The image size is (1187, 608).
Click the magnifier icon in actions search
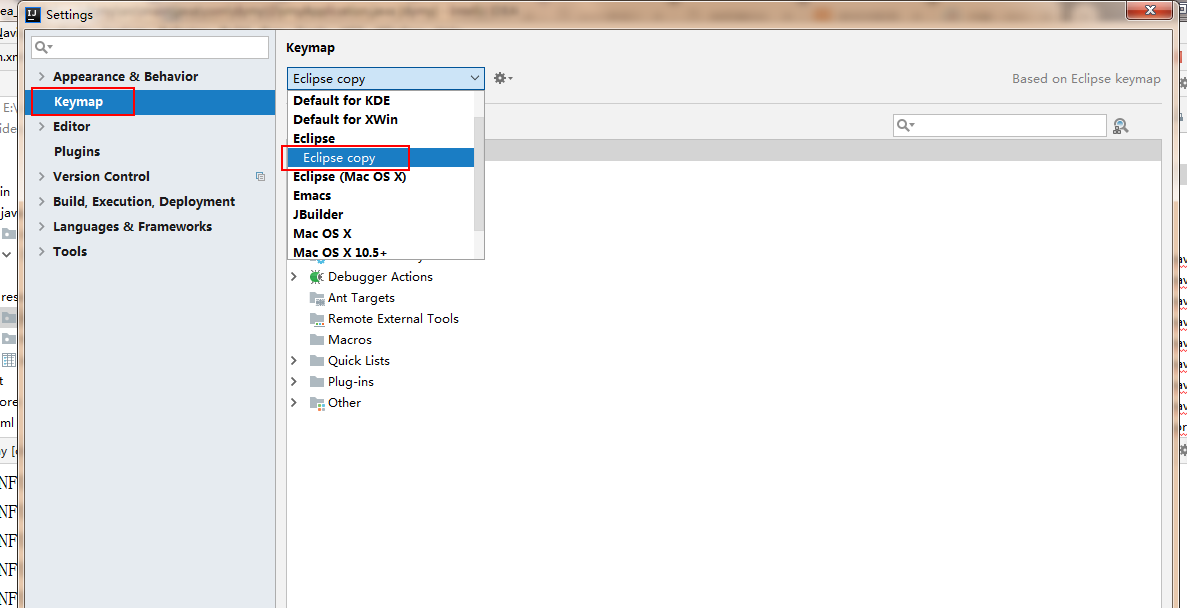click(x=906, y=126)
